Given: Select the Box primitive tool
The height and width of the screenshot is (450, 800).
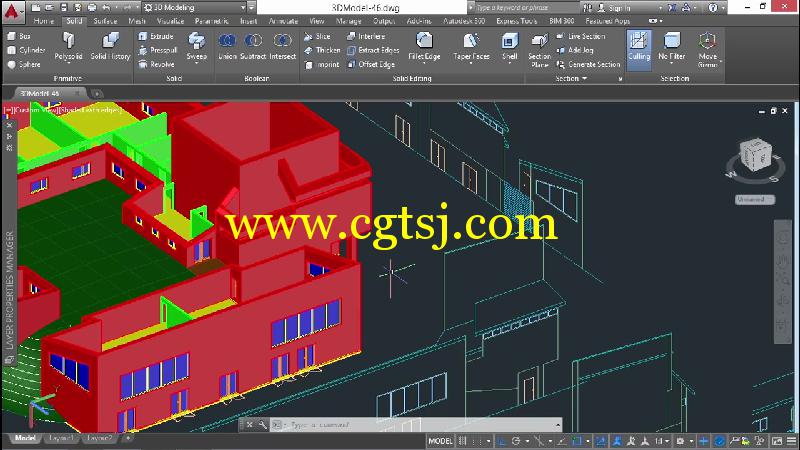Looking at the screenshot, I should (19, 36).
